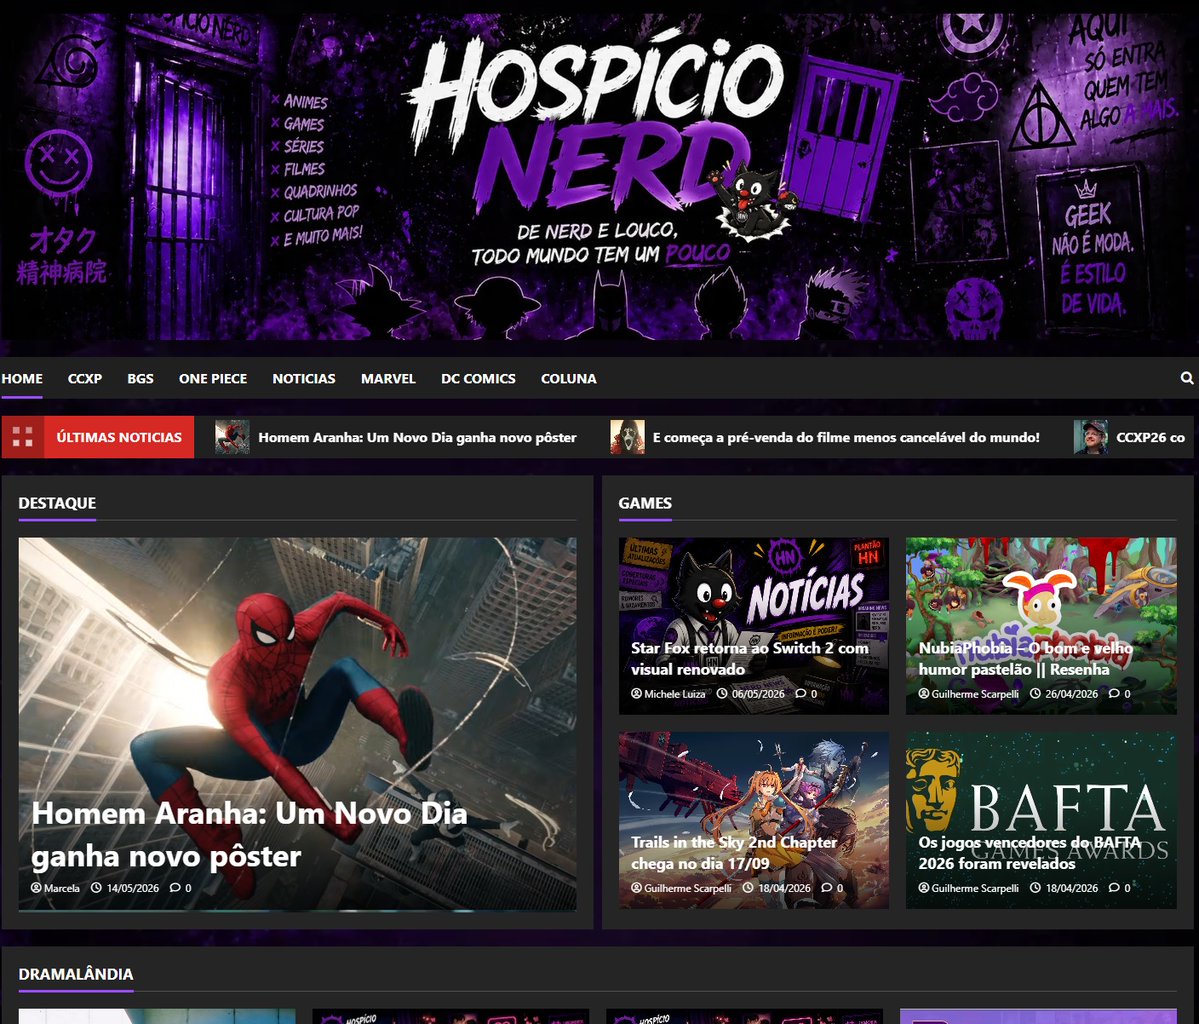Image resolution: width=1199 pixels, height=1024 pixels.
Task: Open comments icon on Homem Aranha article
Action: (x=175, y=888)
